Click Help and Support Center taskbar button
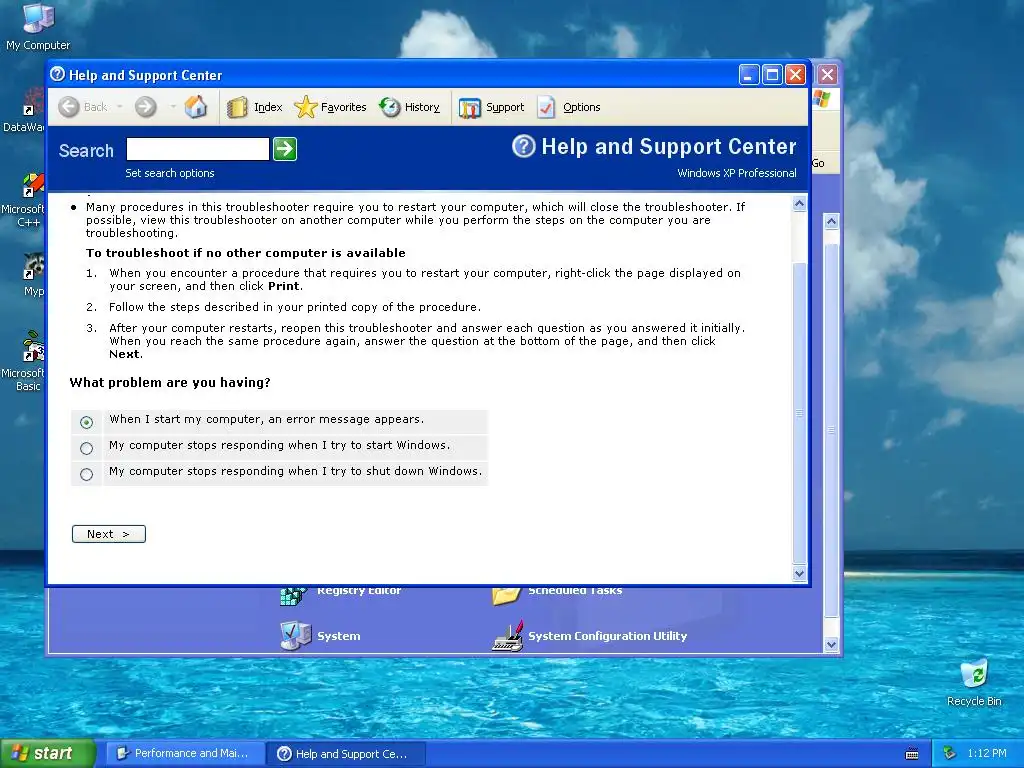This screenshot has height=768, width=1024. pyautogui.click(x=346, y=754)
